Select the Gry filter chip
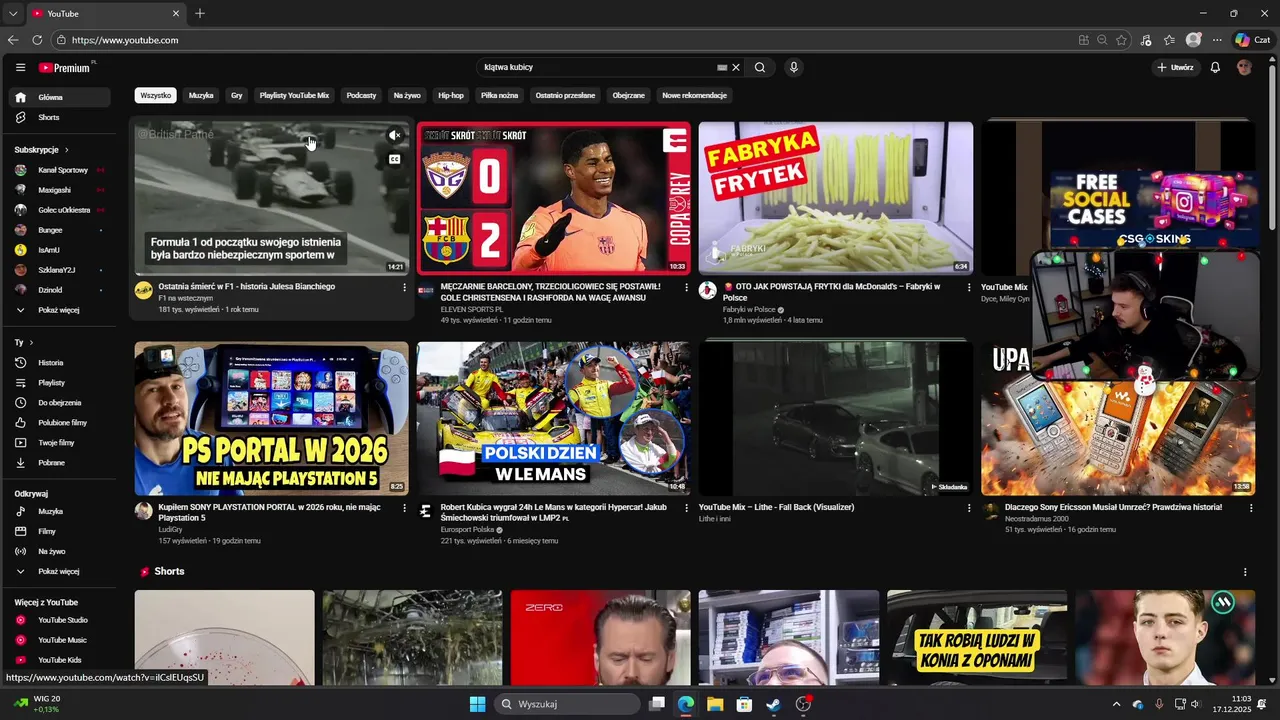This screenshot has width=1280, height=720. click(x=237, y=95)
